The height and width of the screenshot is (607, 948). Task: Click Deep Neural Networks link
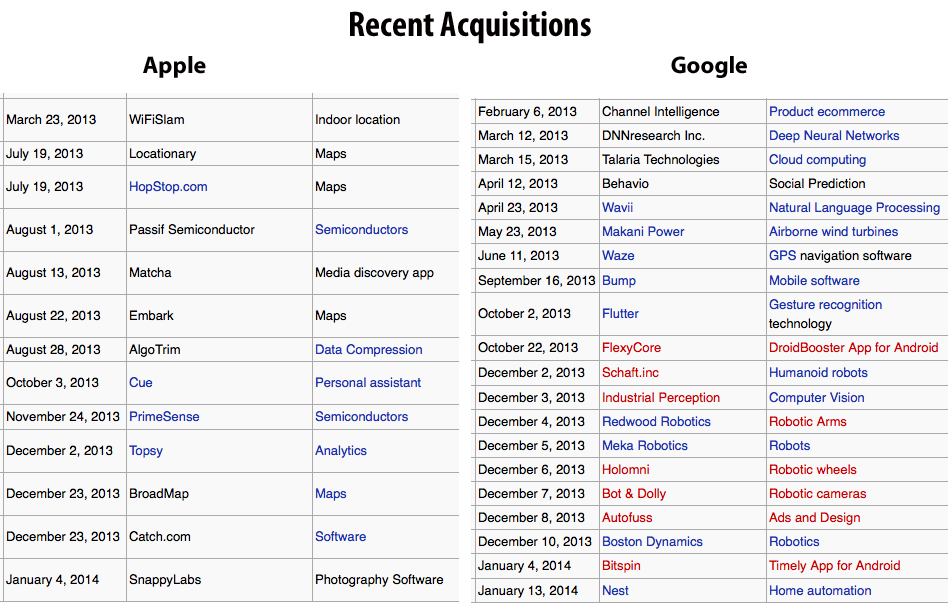pyautogui.click(x=834, y=136)
